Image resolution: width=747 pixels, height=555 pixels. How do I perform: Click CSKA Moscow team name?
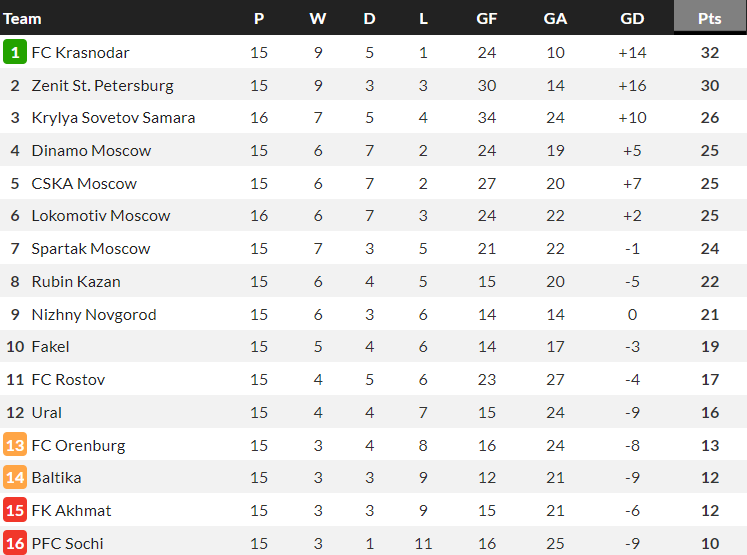(x=84, y=183)
